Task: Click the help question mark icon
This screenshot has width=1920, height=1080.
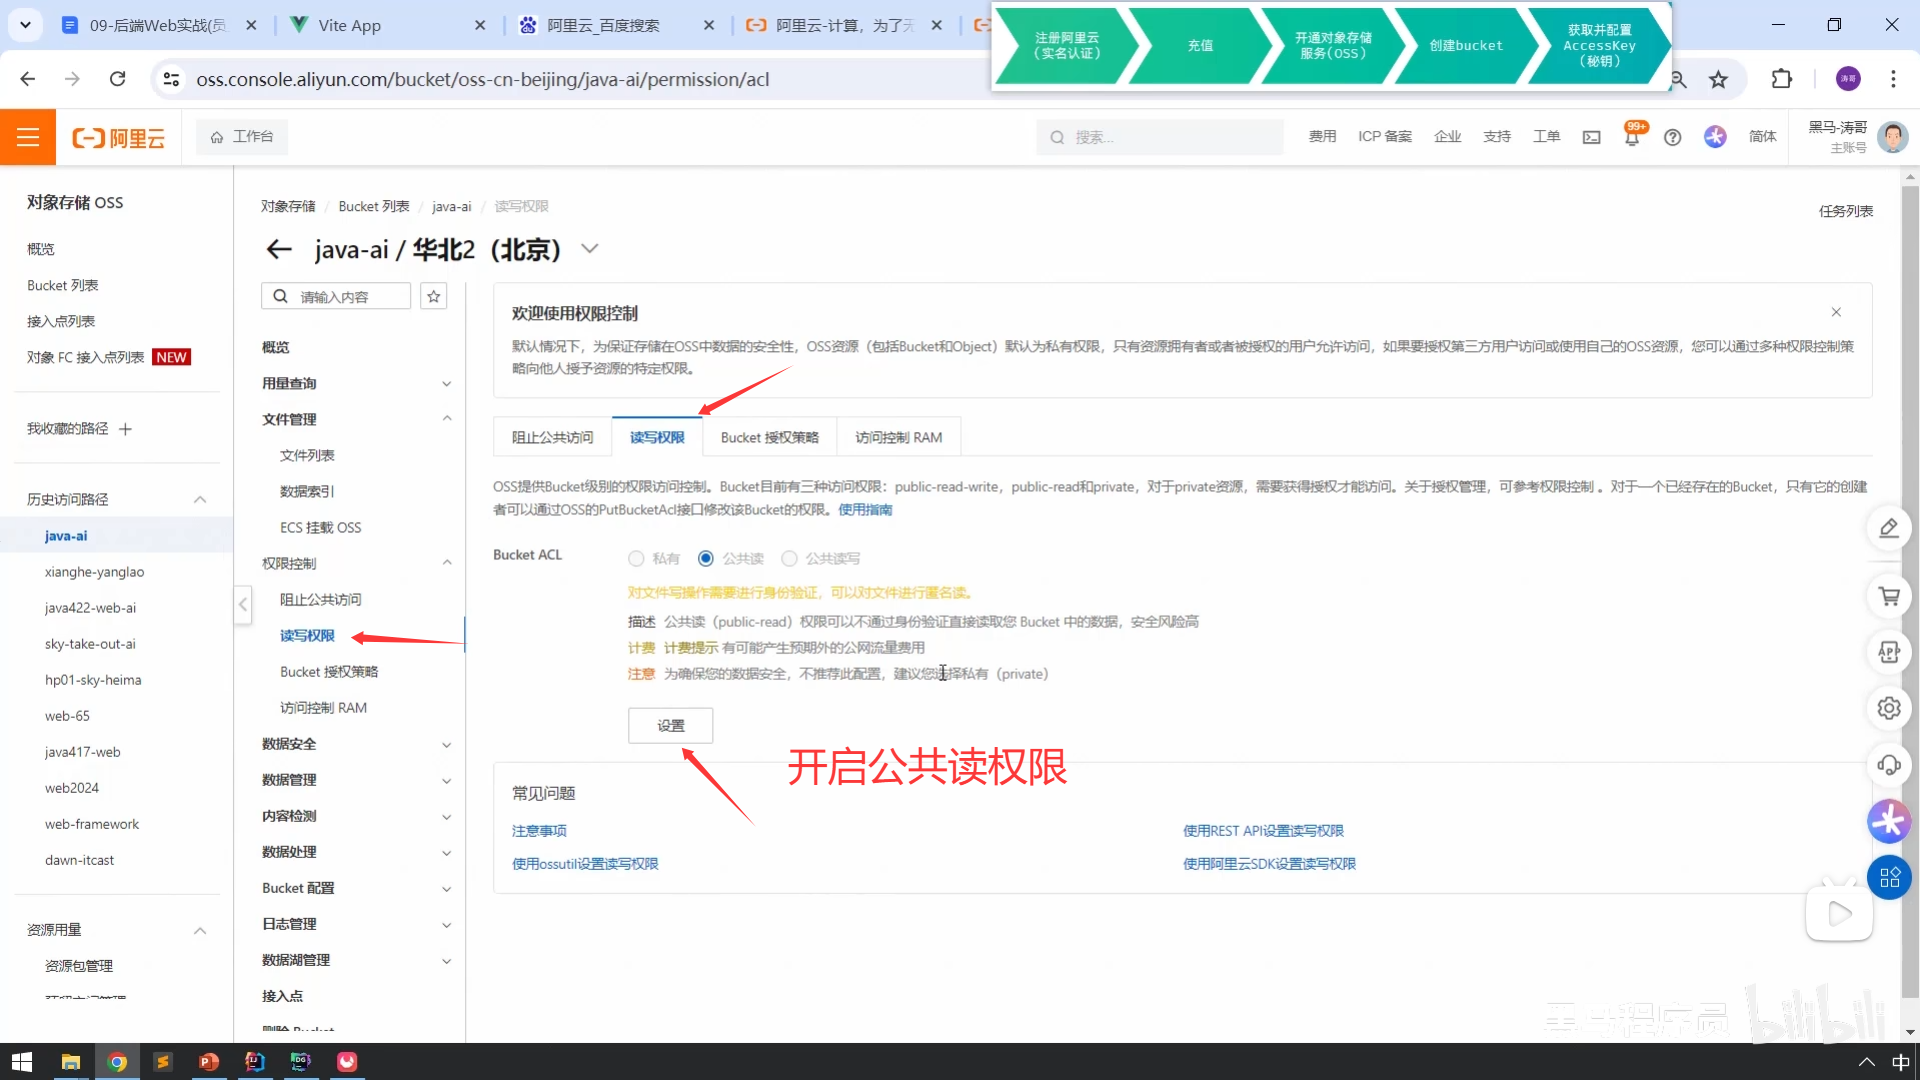Action: 1672,137
